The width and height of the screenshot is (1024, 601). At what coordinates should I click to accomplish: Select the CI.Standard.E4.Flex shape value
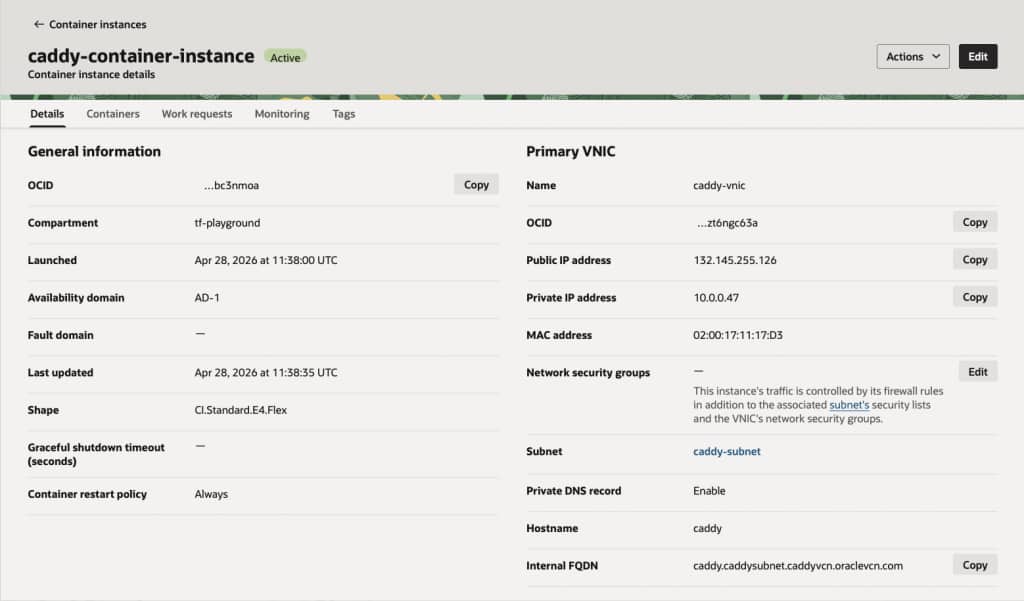point(240,410)
